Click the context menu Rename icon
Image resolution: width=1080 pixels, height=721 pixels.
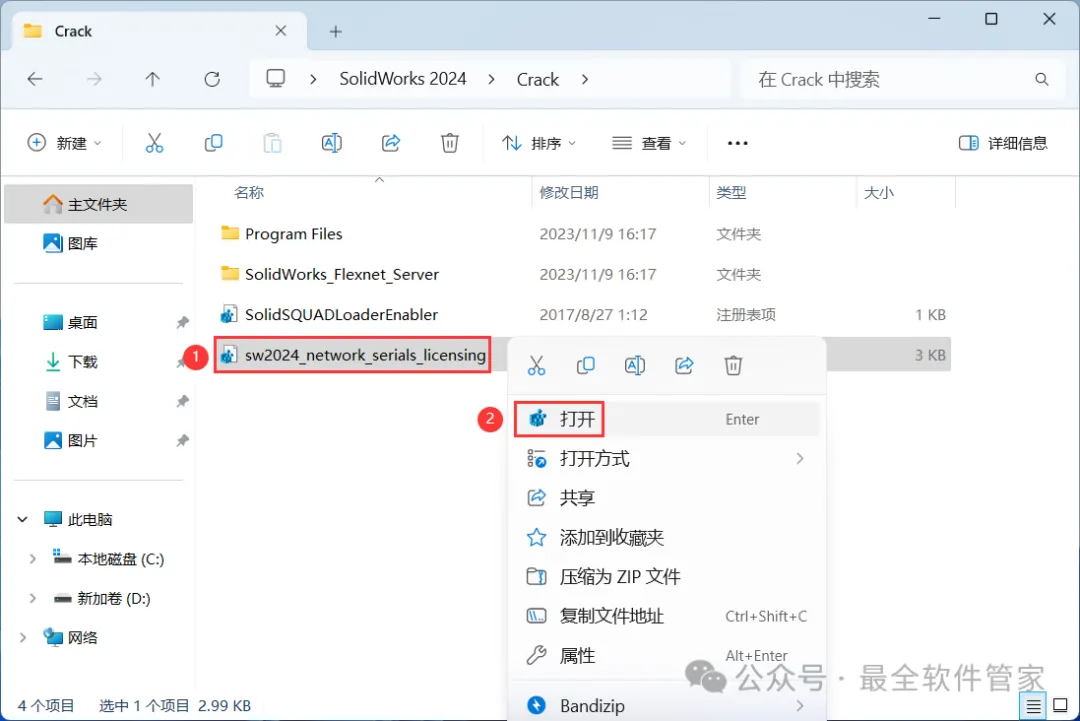click(634, 365)
